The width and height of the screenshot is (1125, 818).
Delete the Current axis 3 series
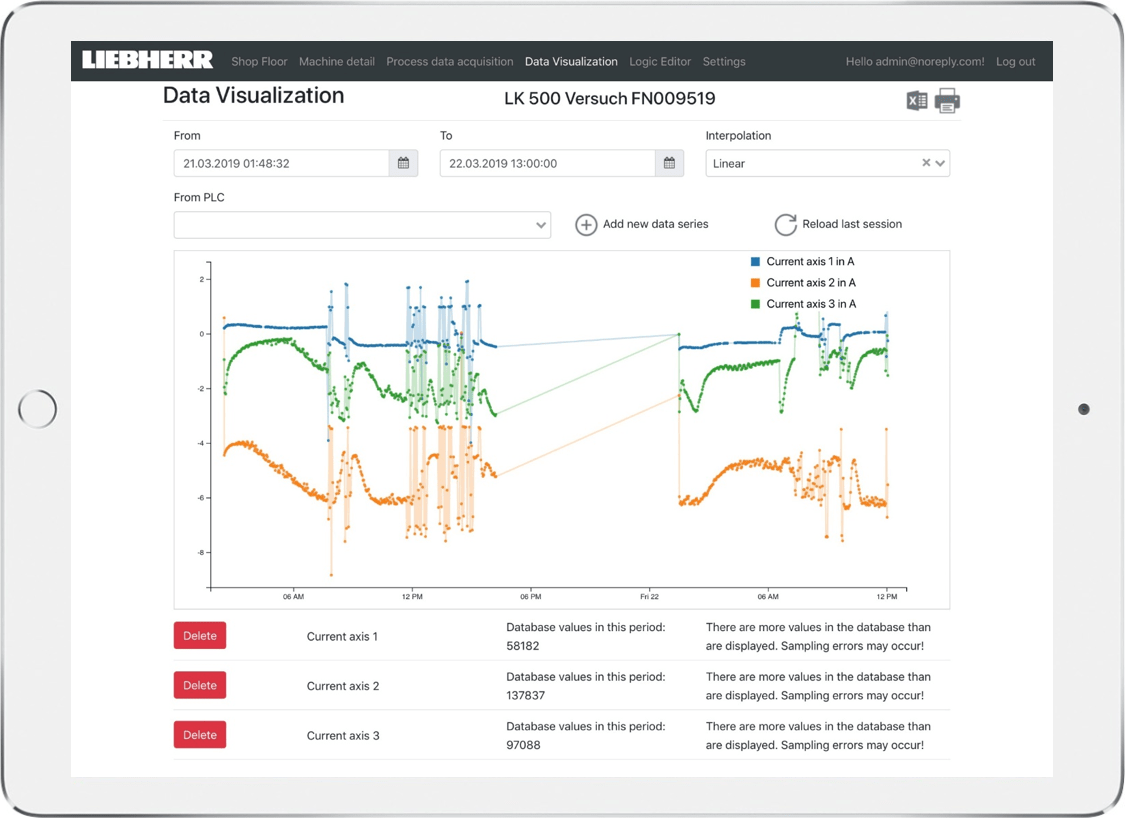(200, 735)
